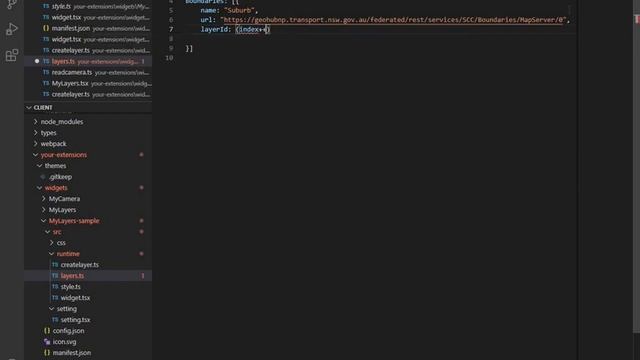Collapse the themes folder

88,166
